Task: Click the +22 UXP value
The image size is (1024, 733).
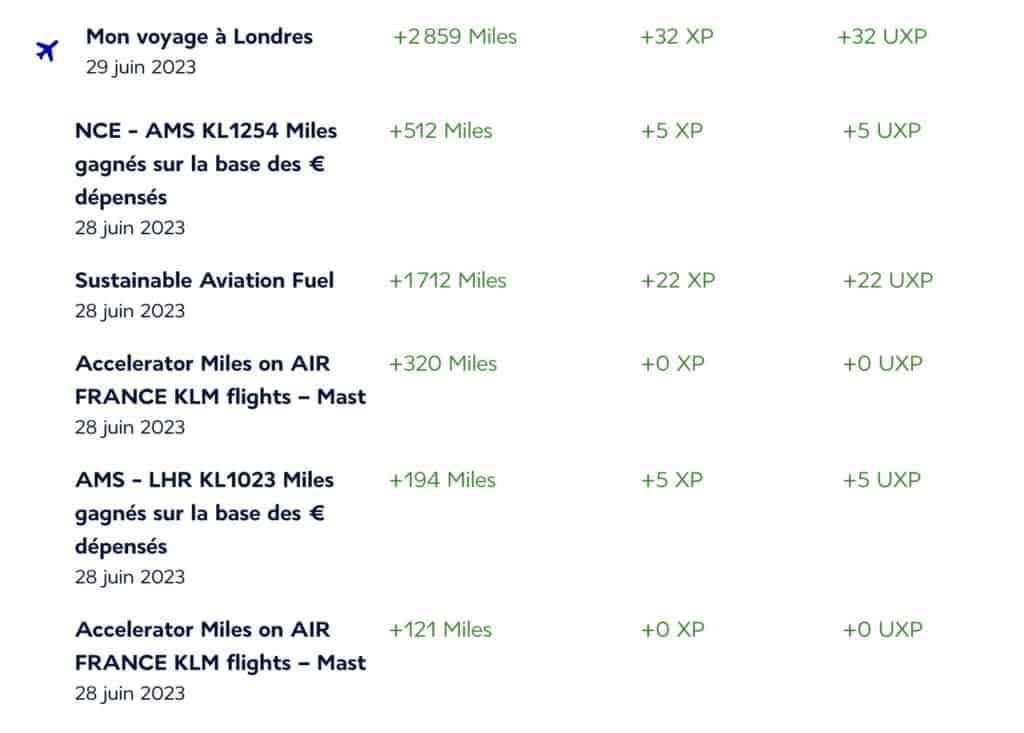Action: (x=887, y=281)
